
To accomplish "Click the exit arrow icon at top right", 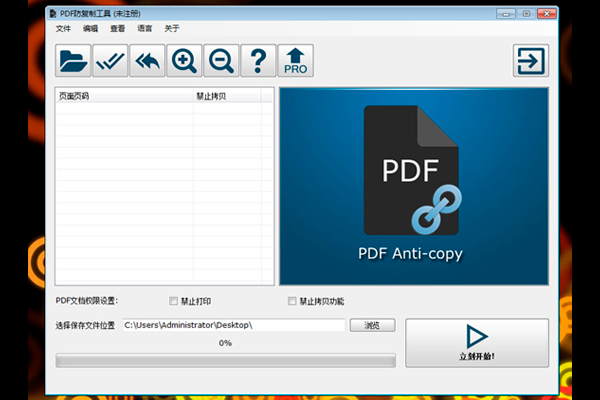I will click(531, 60).
